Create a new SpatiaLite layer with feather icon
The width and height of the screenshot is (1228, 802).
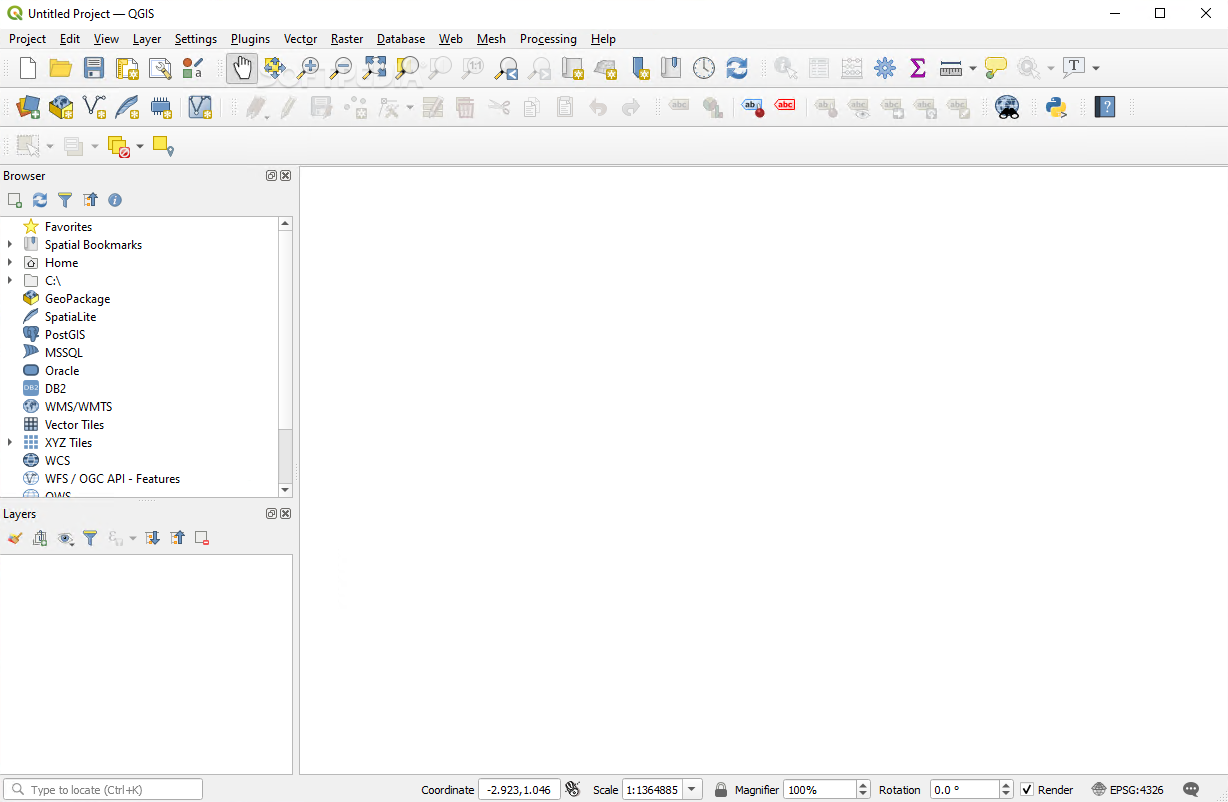click(127, 106)
